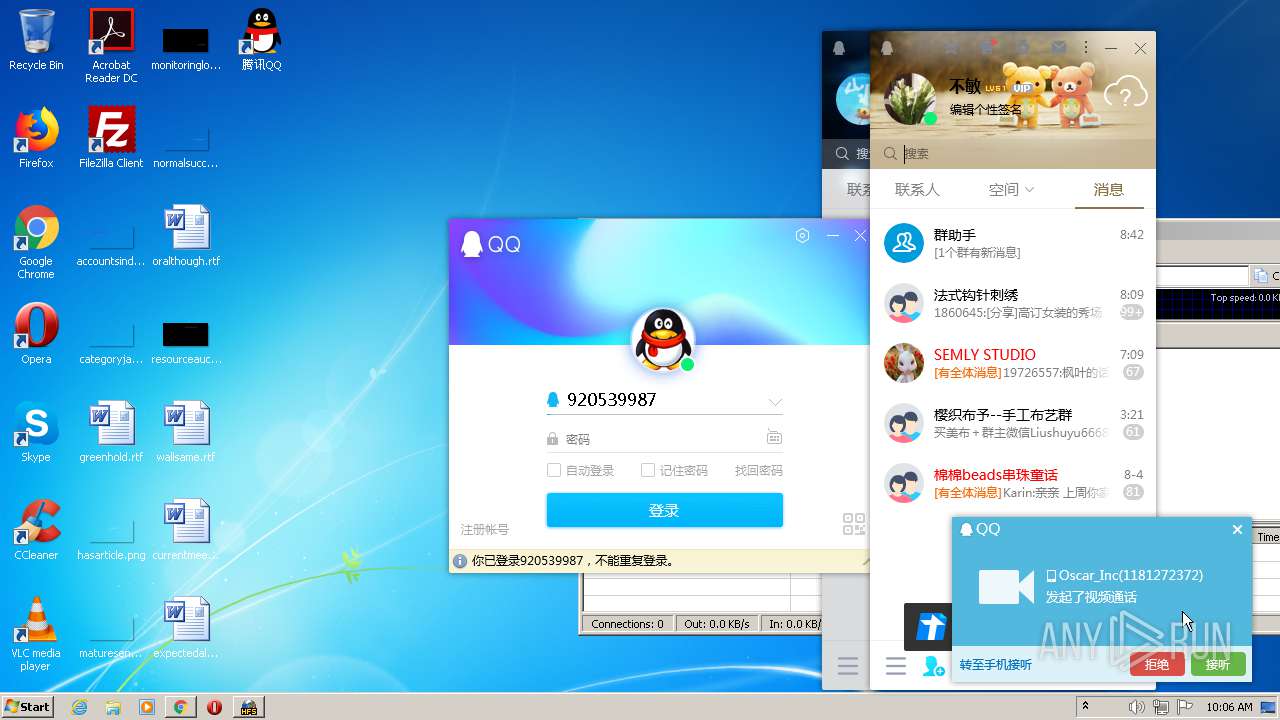
Task: Click the 不敏 profile avatar
Action: [x=911, y=98]
